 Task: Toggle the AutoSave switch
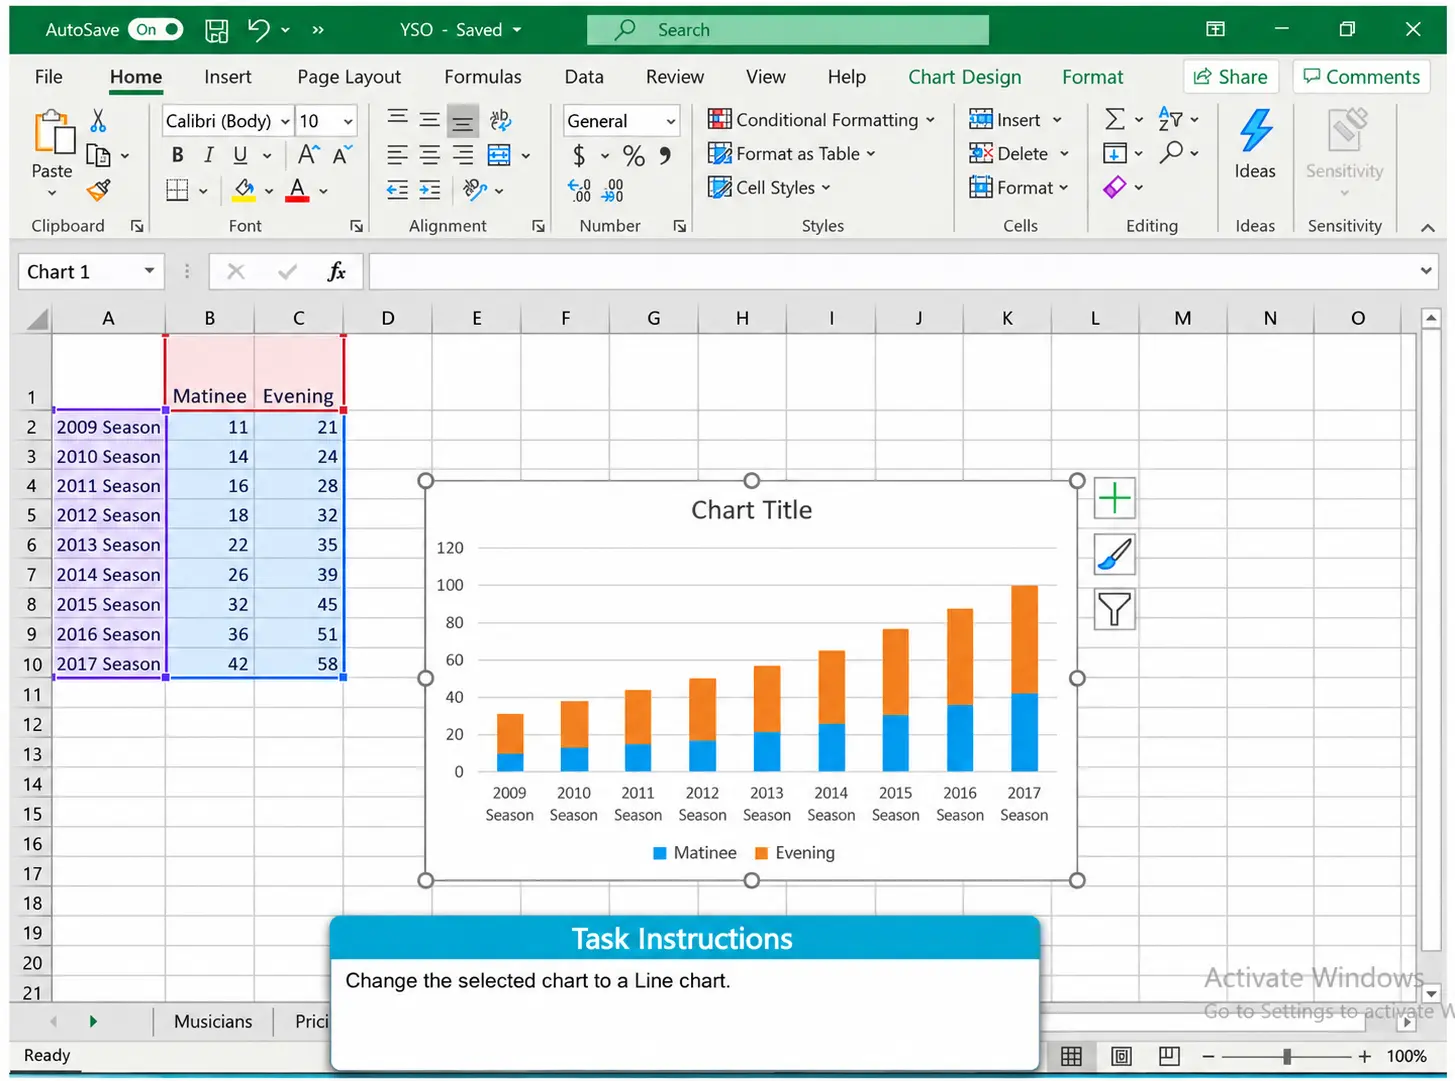tap(155, 30)
